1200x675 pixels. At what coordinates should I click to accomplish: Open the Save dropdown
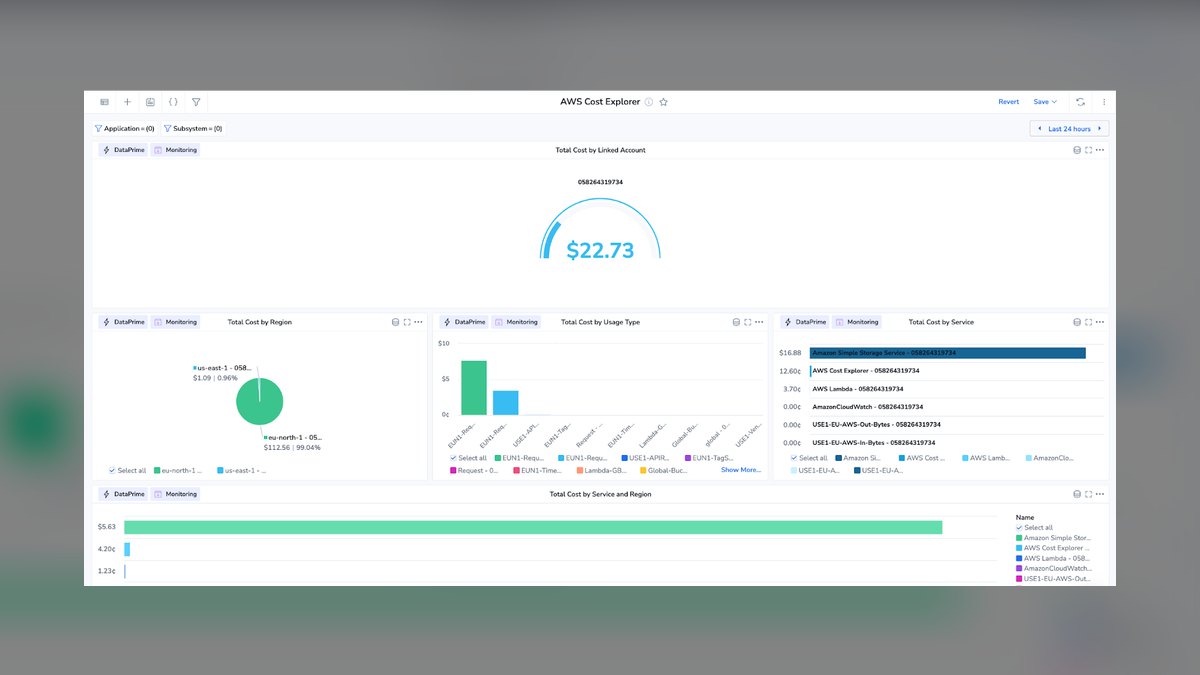tap(1045, 102)
